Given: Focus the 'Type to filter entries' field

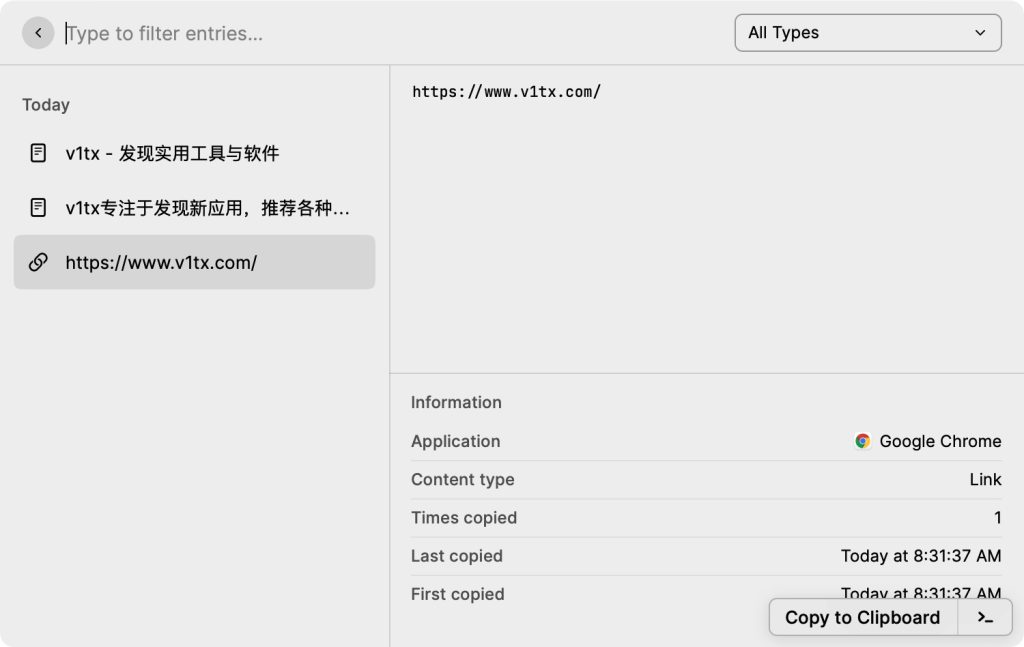Looking at the screenshot, I should (x=392, y=33).
